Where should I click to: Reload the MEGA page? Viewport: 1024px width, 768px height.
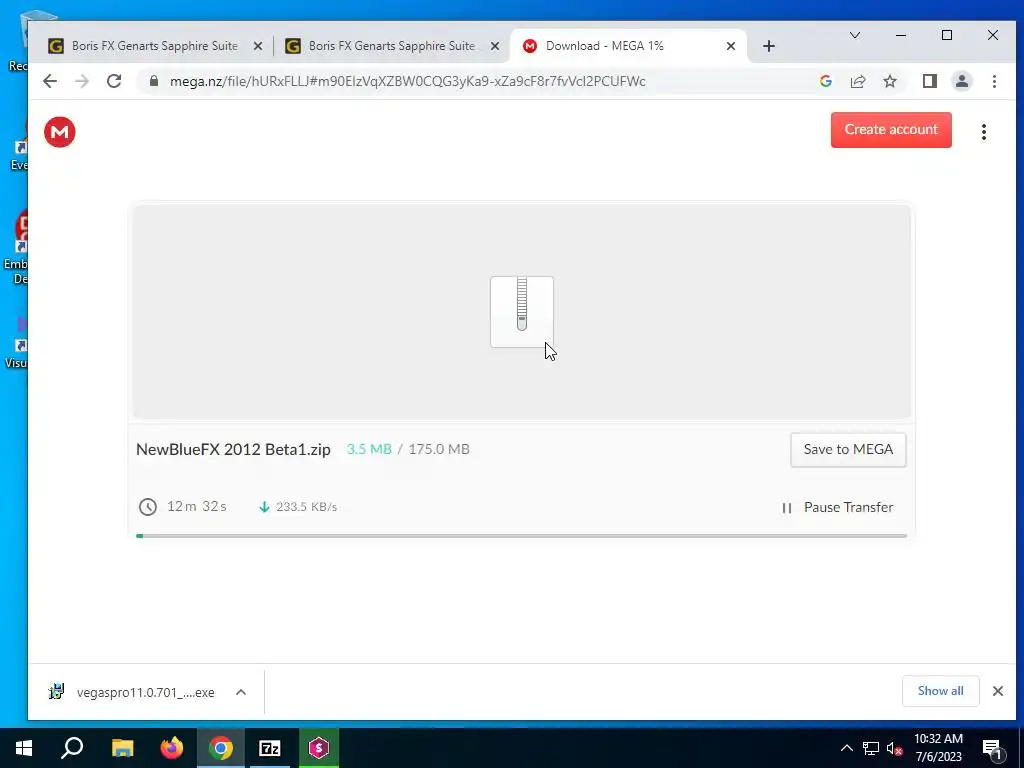pyautogui.click(x=114, y=81)
